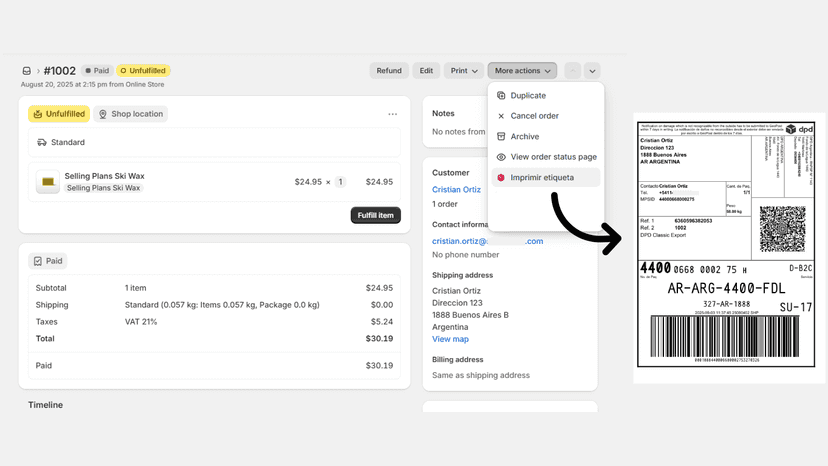Open the three-dots menu in fulfillment card
Image resolution: width=828 pixels, height=466 pixels.
392,114
